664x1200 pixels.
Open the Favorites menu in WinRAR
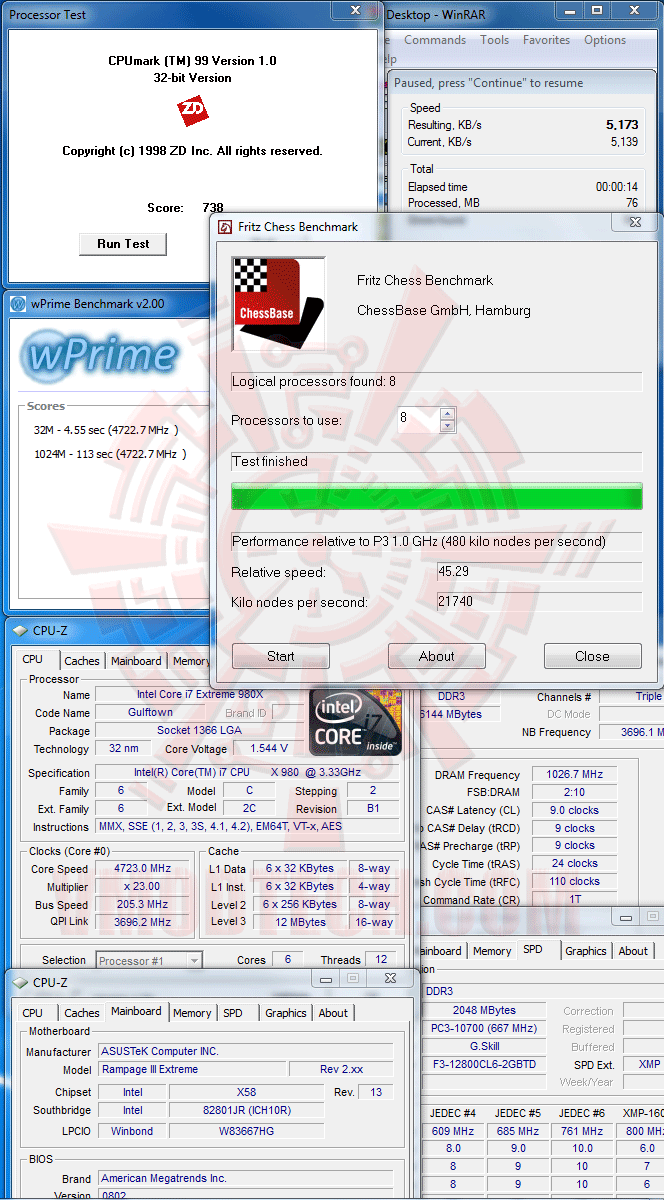point(546,40)
